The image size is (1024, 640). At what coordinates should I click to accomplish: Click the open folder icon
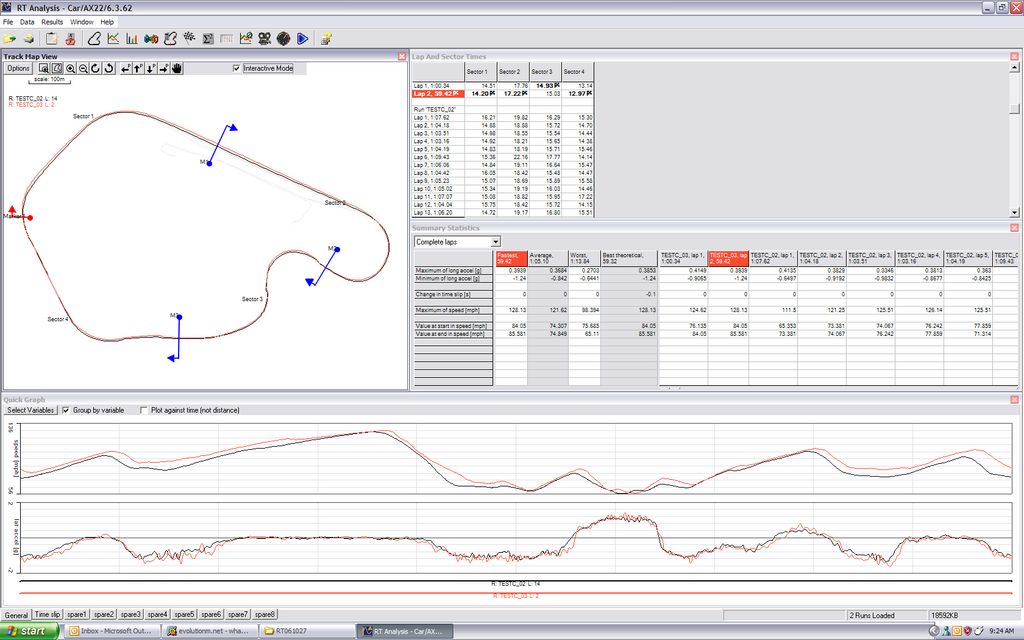tap(9, 39)
